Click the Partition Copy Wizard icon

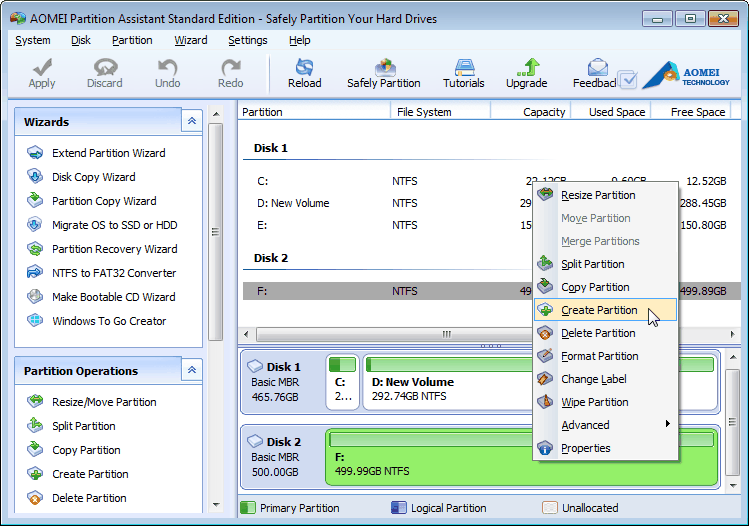pyautogui.click(x=35, y=201)
